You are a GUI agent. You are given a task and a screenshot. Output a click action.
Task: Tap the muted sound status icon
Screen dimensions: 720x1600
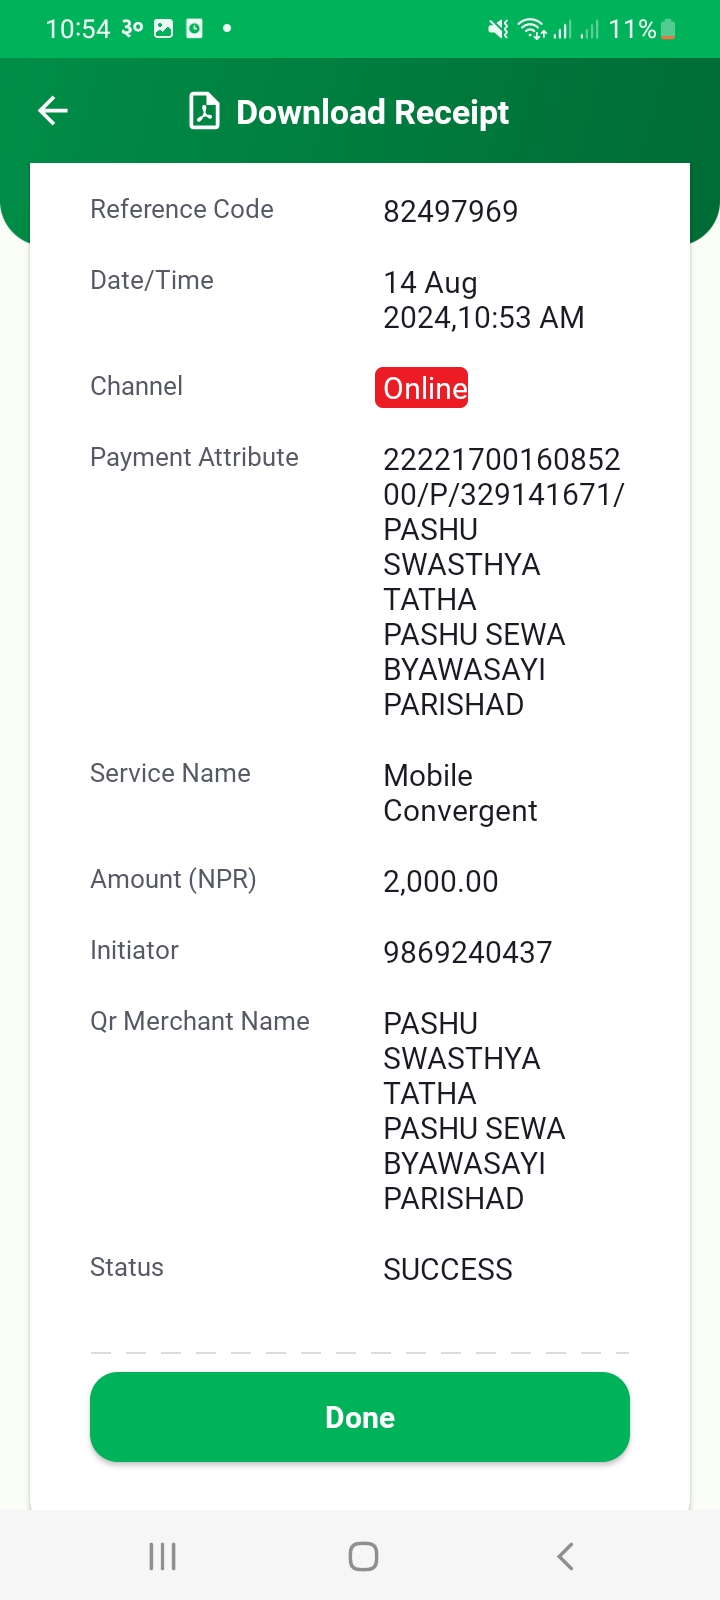pyautogui.click(x=498, y=30)
